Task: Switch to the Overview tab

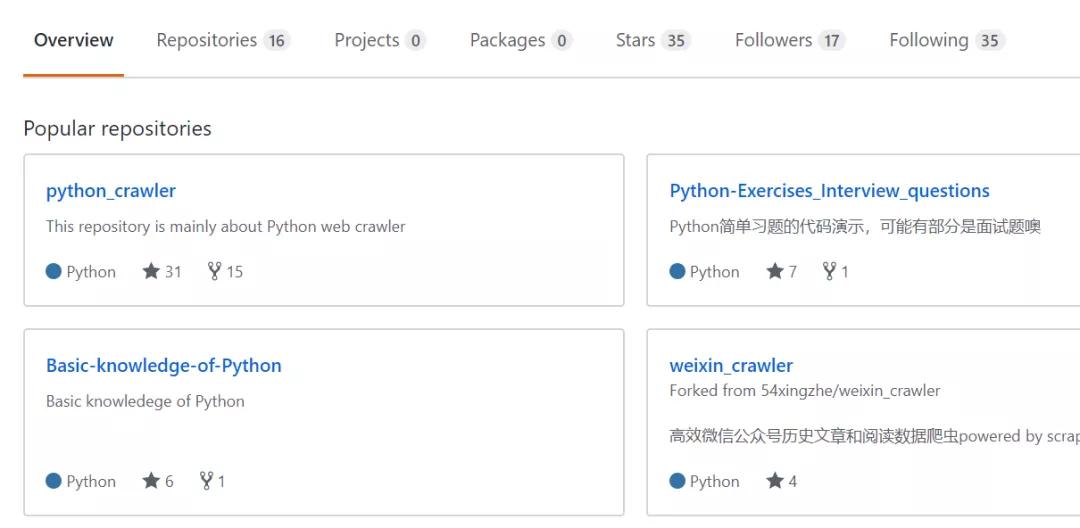Action: tap(74, 40)
